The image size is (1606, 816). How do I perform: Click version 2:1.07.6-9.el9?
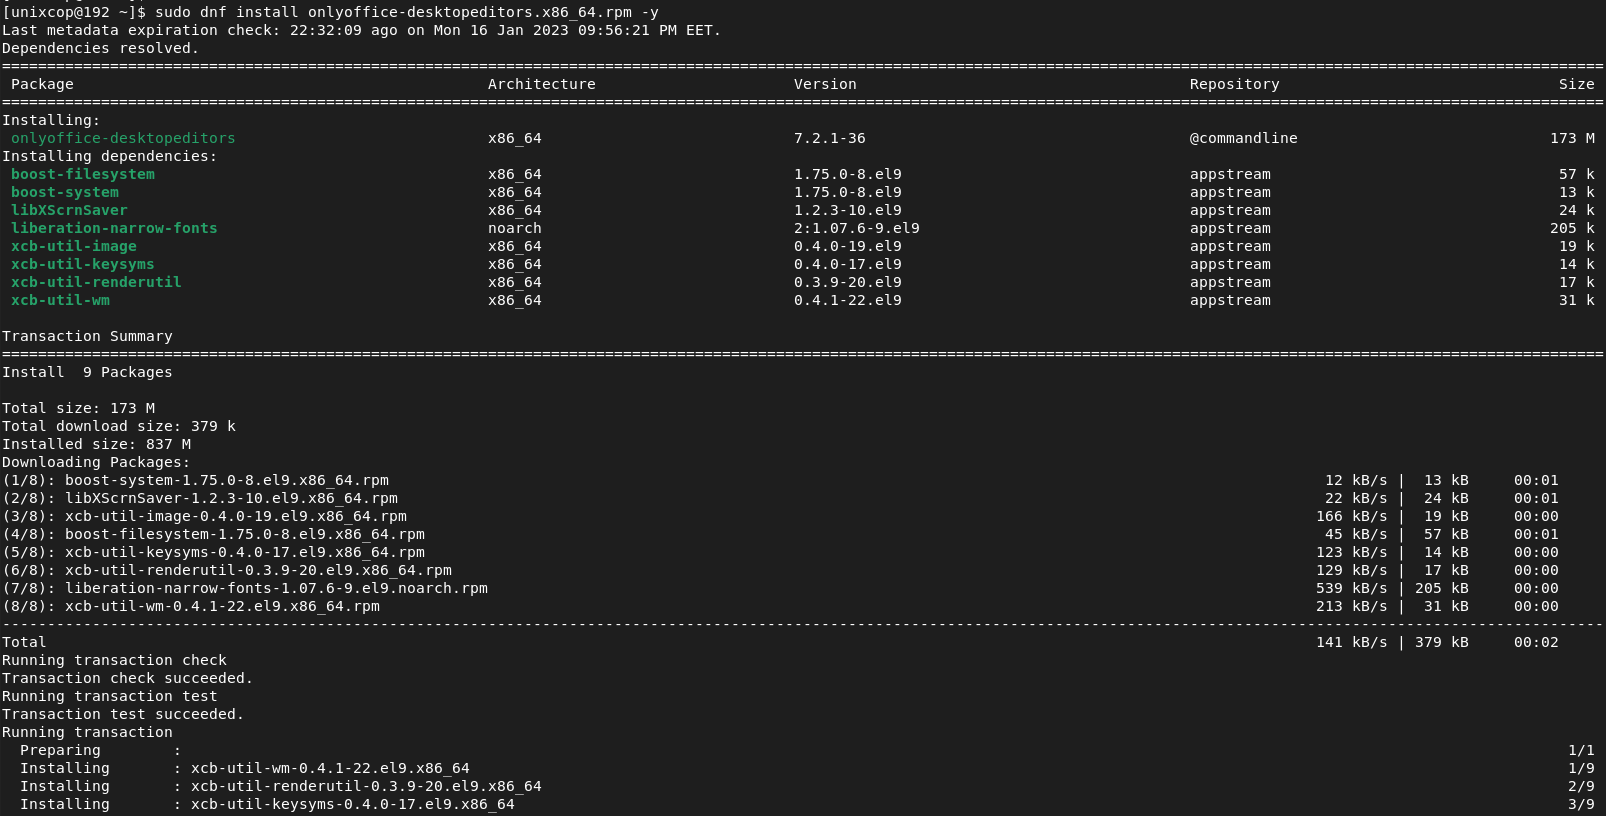(857, 228)
